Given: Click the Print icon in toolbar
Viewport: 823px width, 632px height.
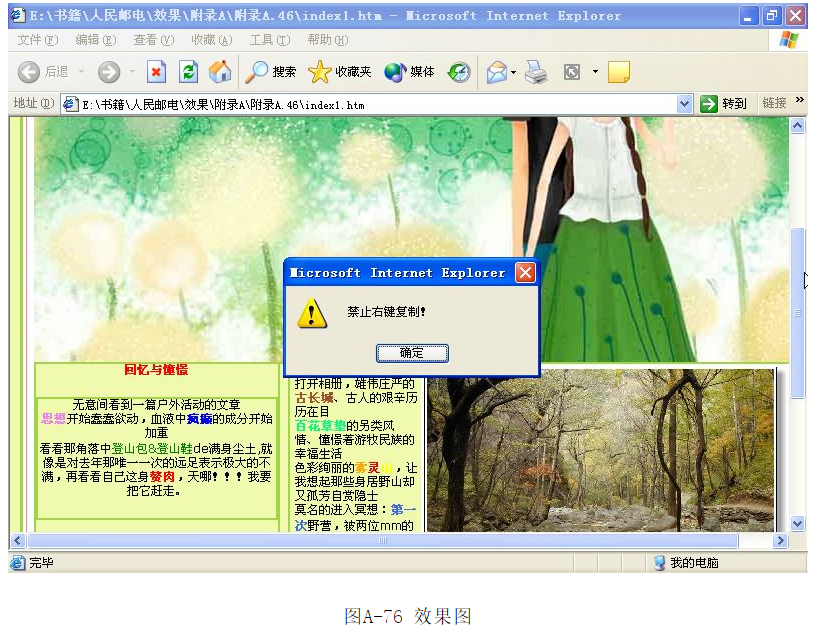Looking at the screenshot, I should (536, 72).
